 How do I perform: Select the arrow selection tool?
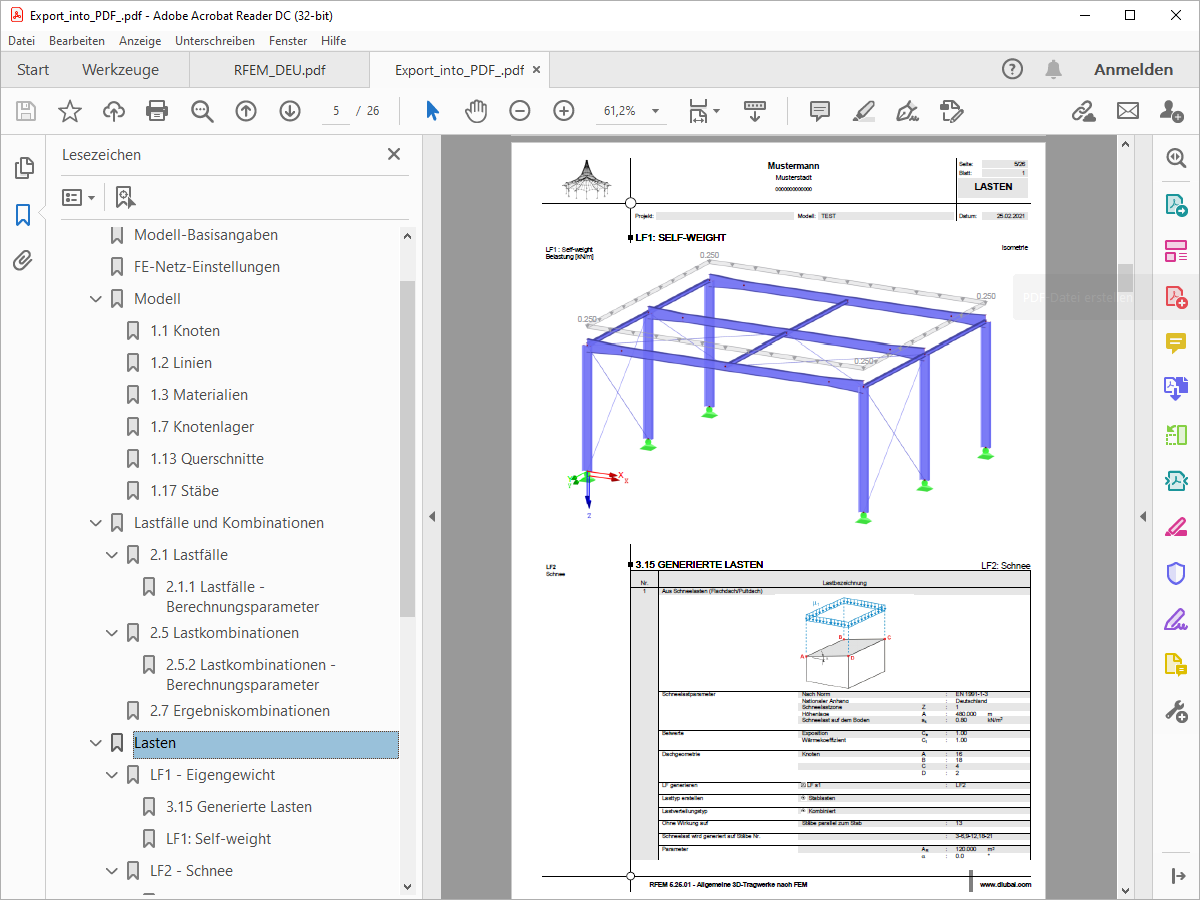point(432,111)
